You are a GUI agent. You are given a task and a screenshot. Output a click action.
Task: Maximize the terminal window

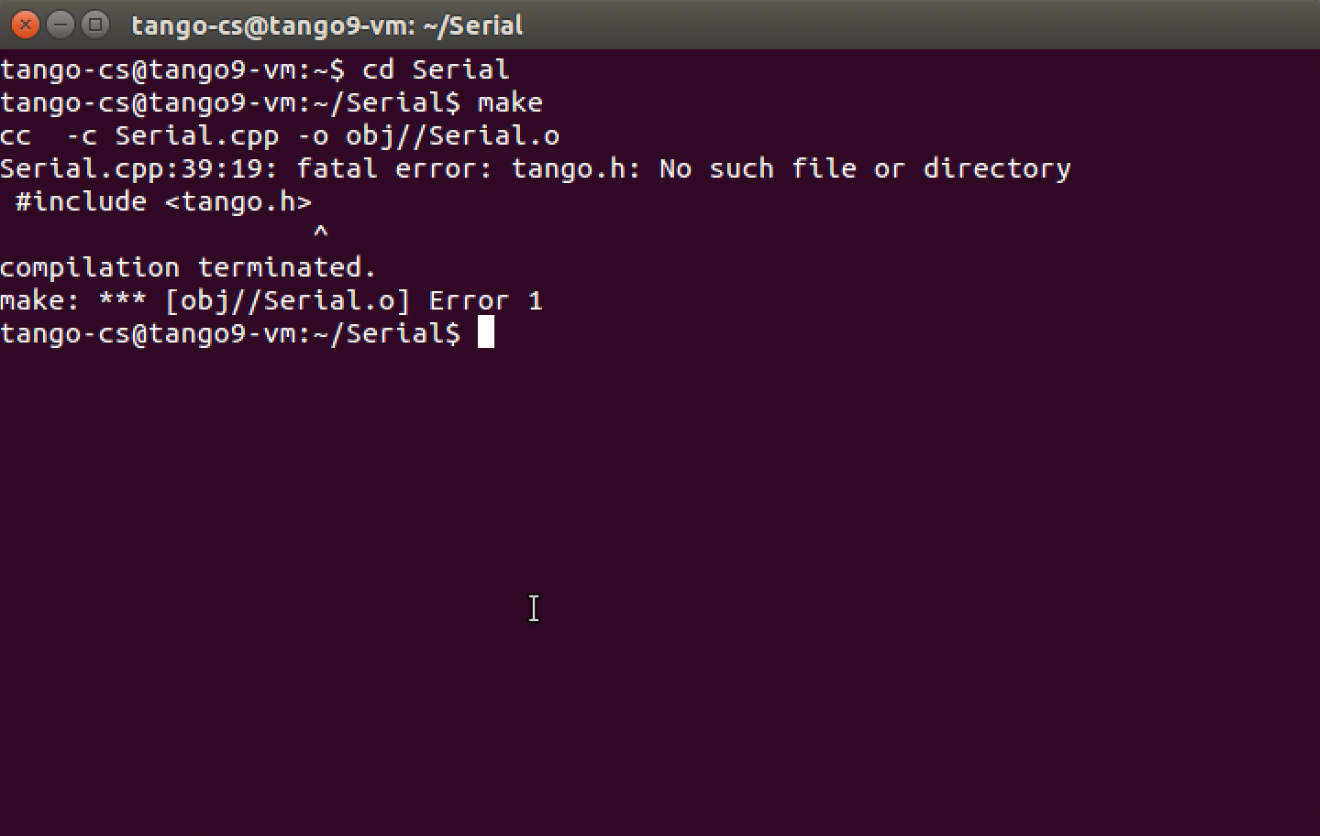(x=95, y=24)
